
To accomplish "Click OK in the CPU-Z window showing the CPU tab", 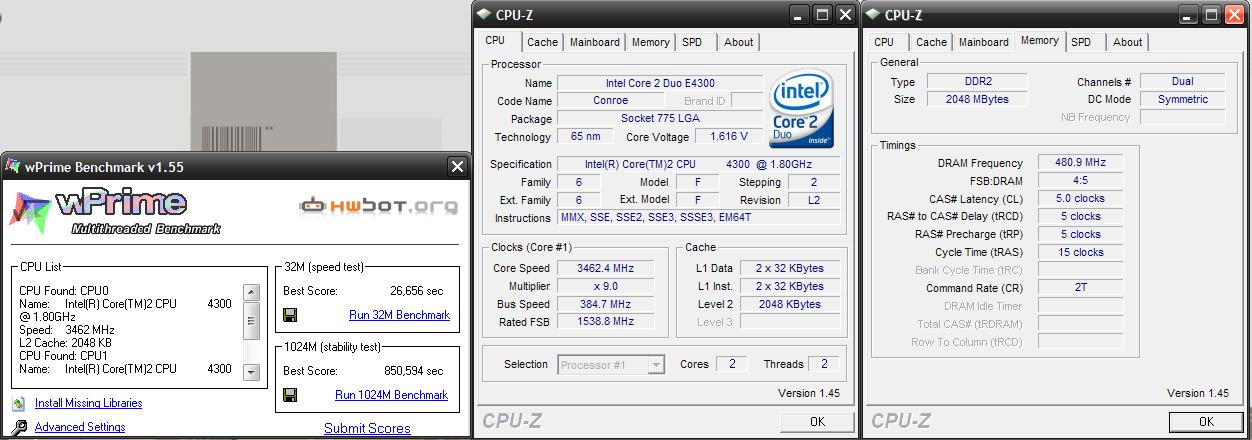I will click(x=817, y=422).
